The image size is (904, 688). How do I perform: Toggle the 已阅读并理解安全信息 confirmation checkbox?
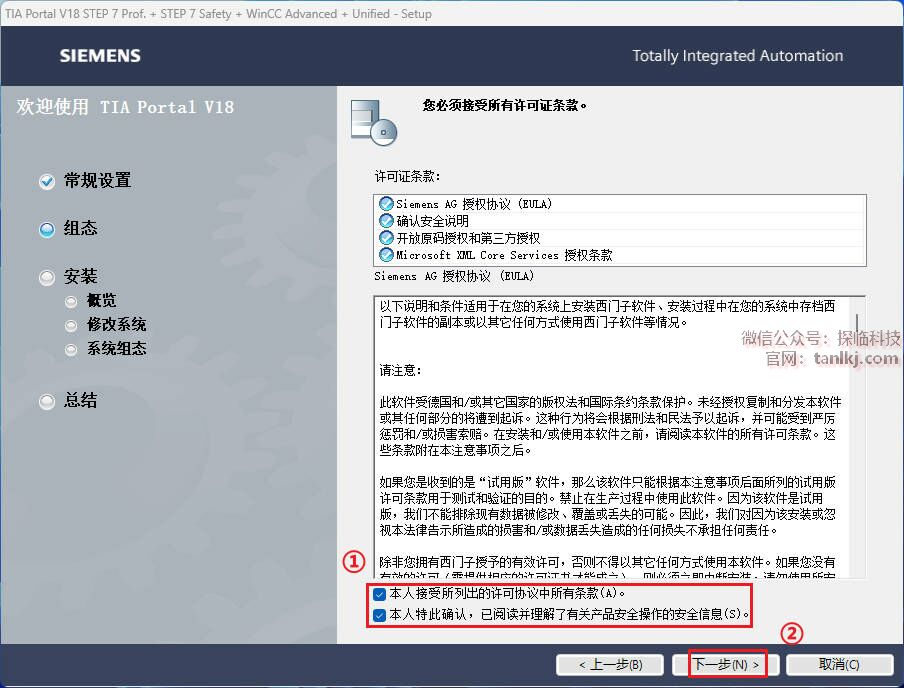pos(379,615)
